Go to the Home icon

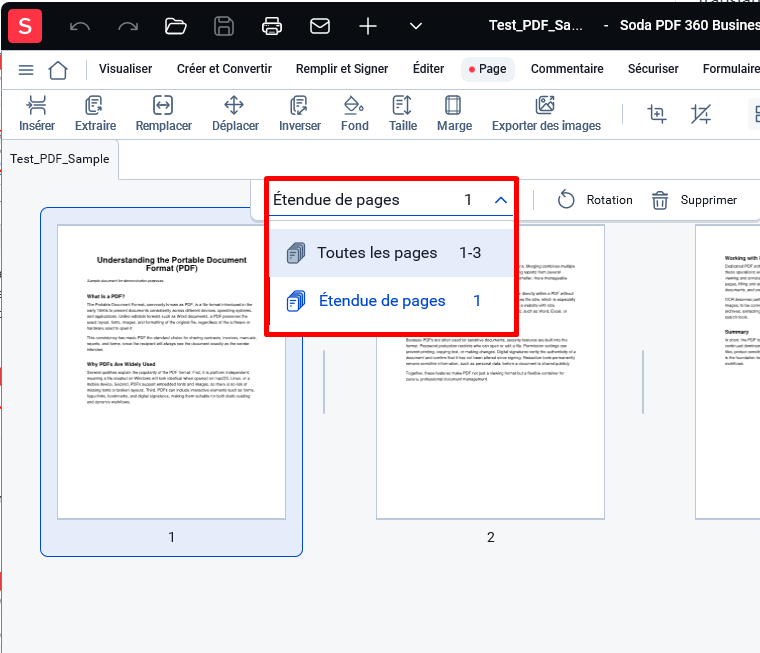pos(58,70)
